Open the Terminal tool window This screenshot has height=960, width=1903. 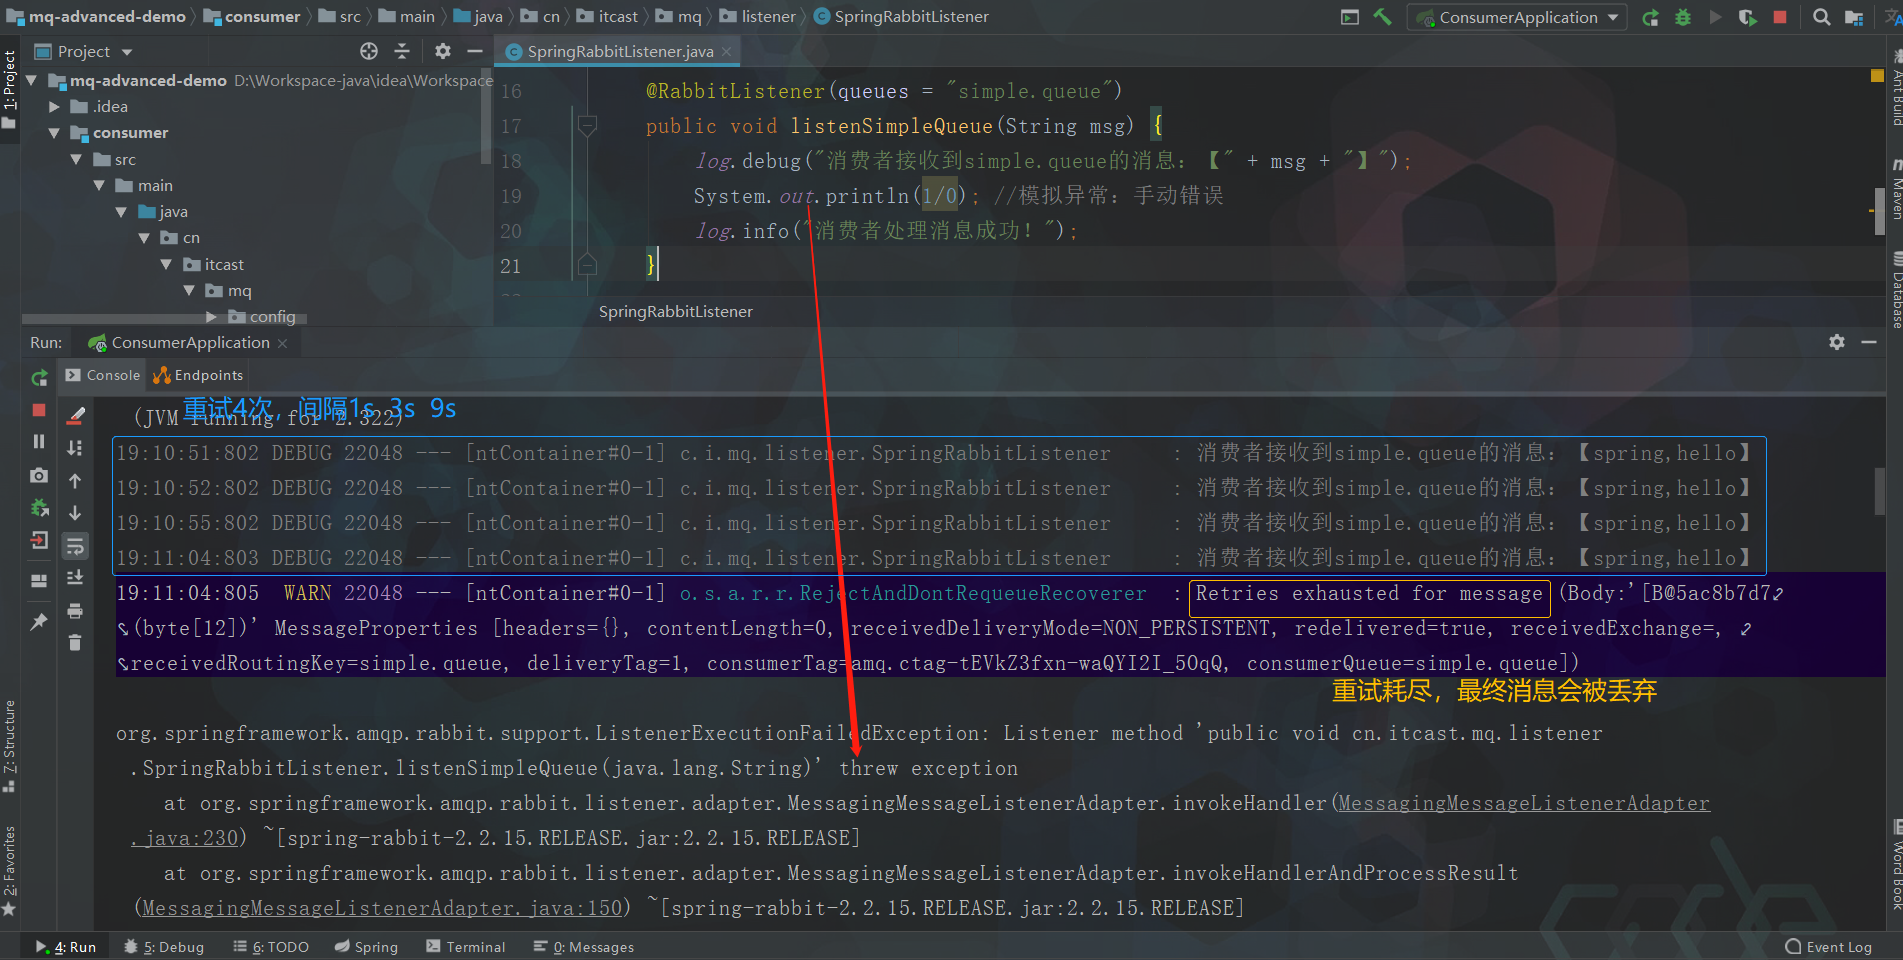click(466, 947)
